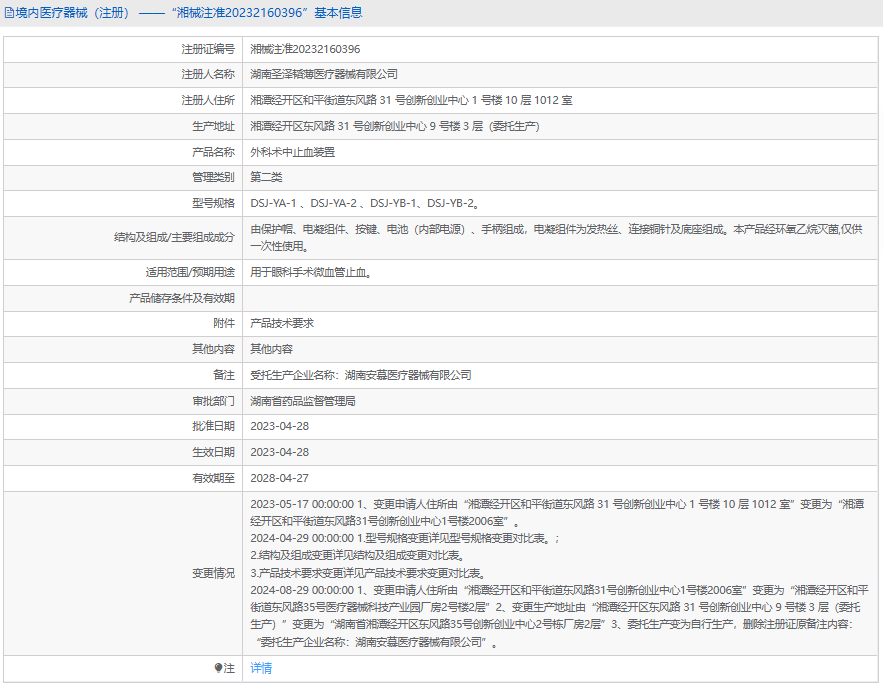Click the 其他内容 value text

pyautogui.click(x=271, y=349)
